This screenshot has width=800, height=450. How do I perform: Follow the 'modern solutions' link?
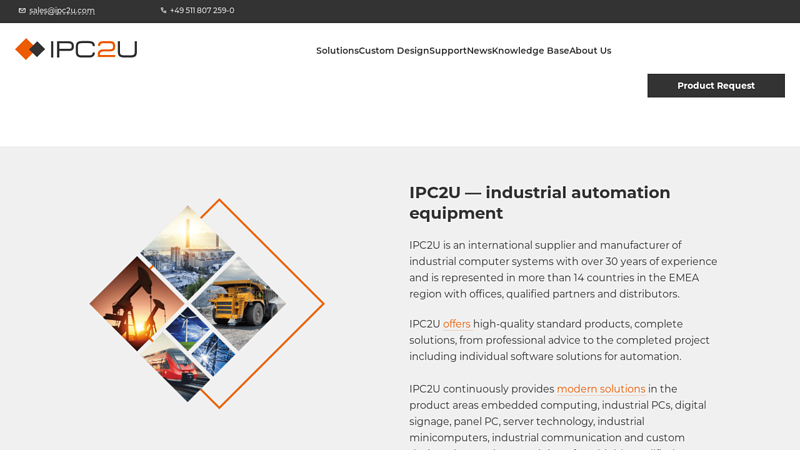point(601,389)
